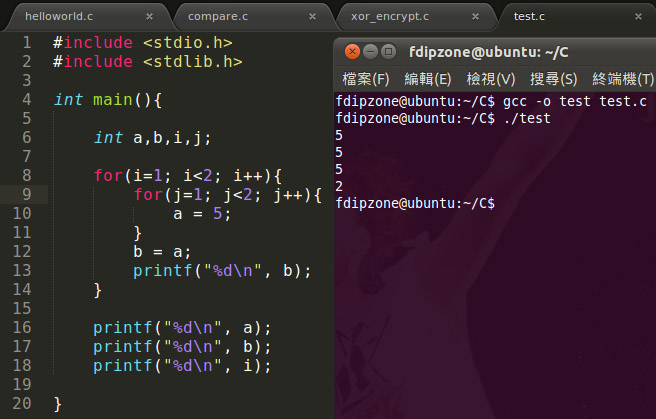Screen dimensions: 656x419
Task: Open the 編輯(E) menu in the terminal
Action: coord(428,79)
